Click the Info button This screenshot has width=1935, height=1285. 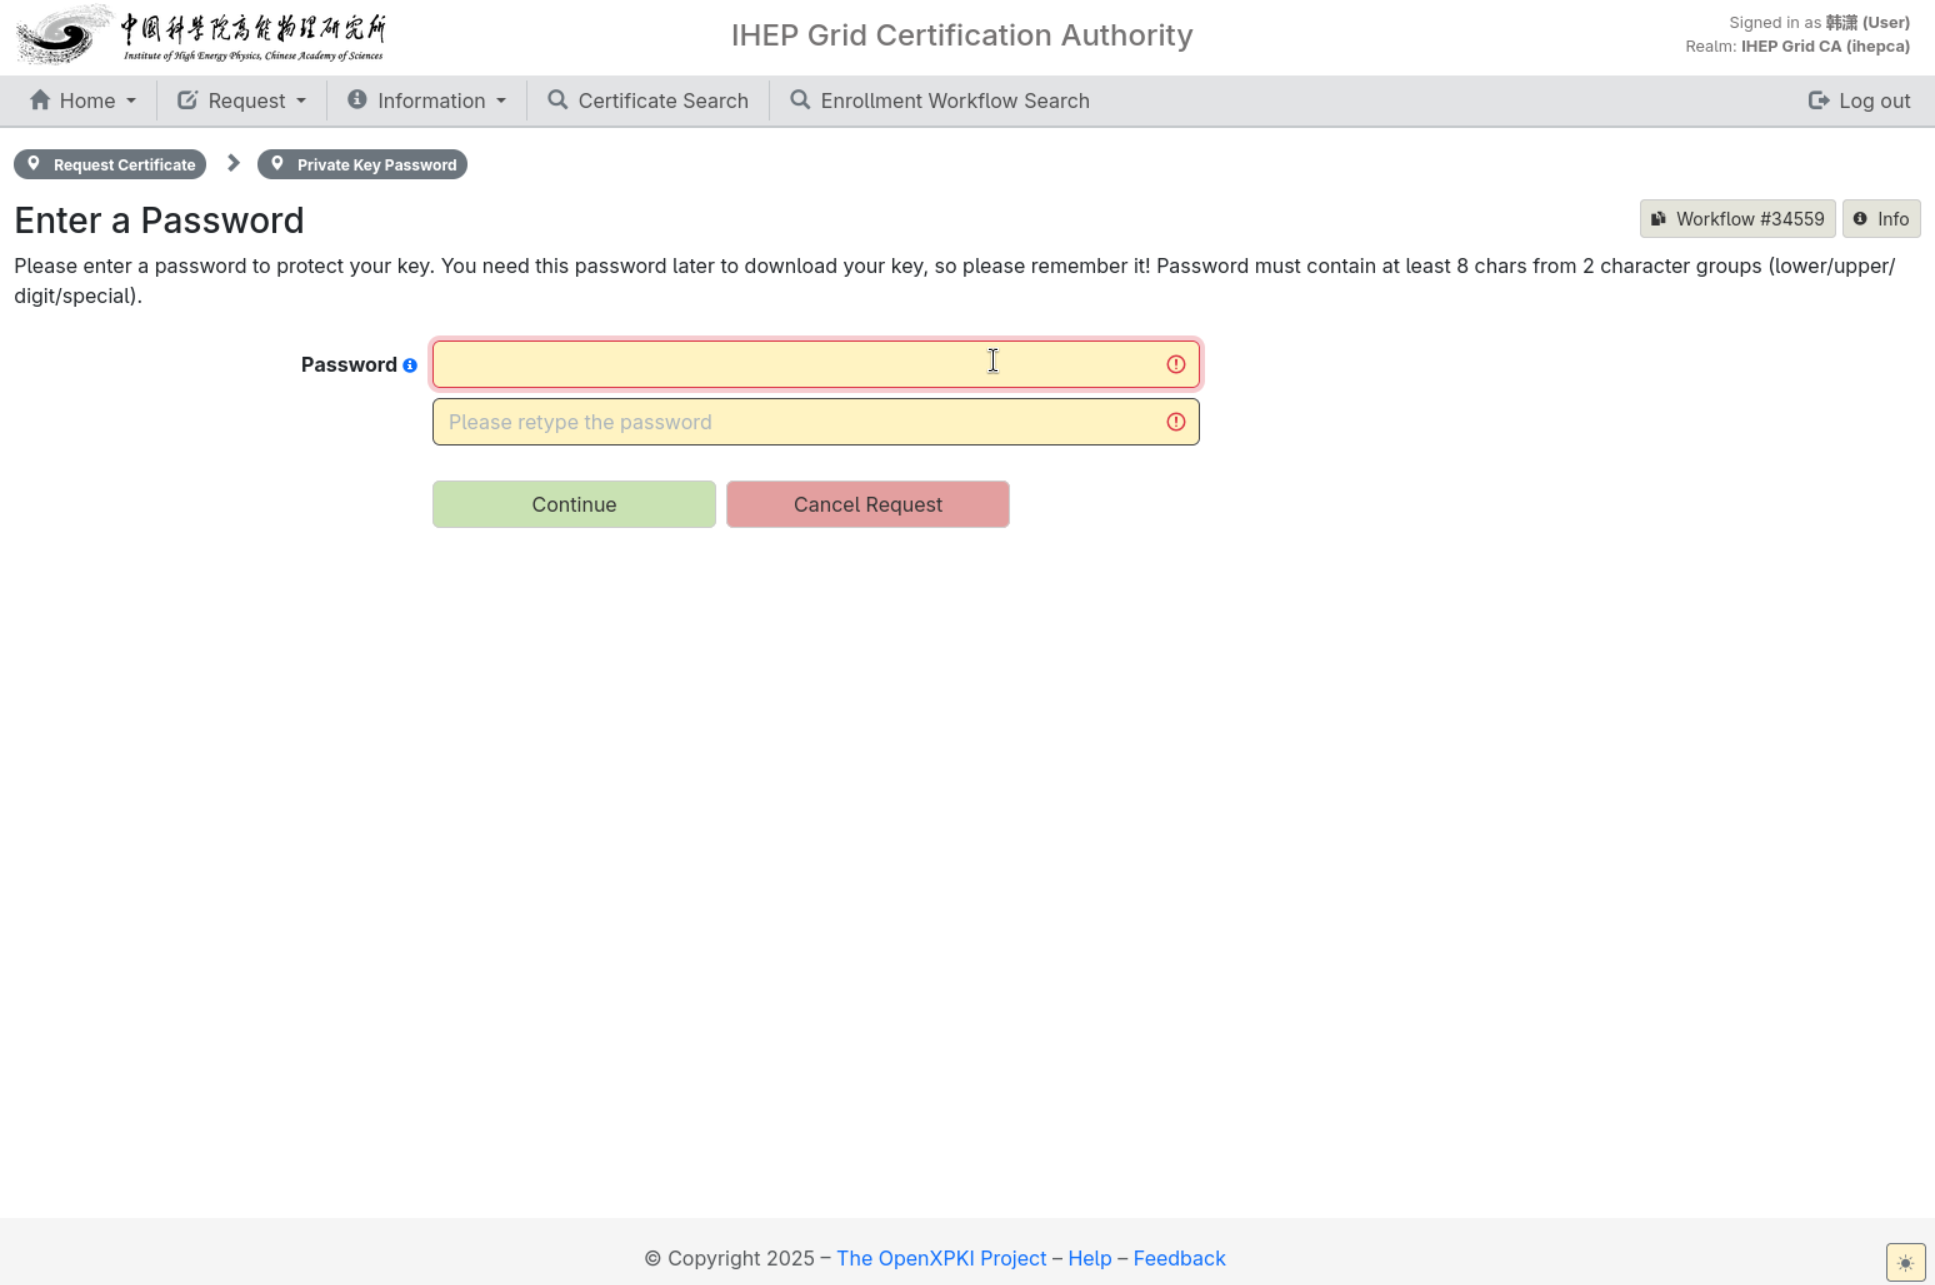click(1881, 219)
